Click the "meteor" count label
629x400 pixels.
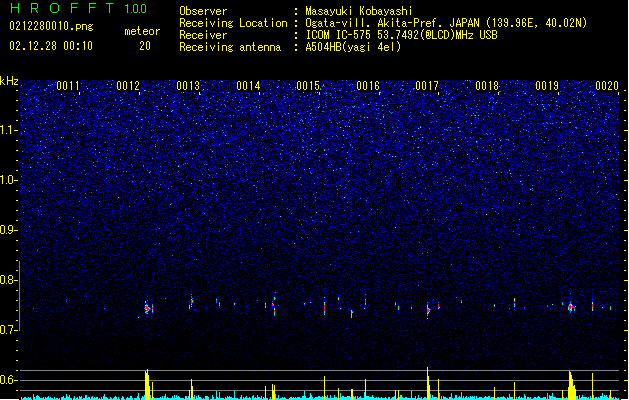(x=142, y=31)
